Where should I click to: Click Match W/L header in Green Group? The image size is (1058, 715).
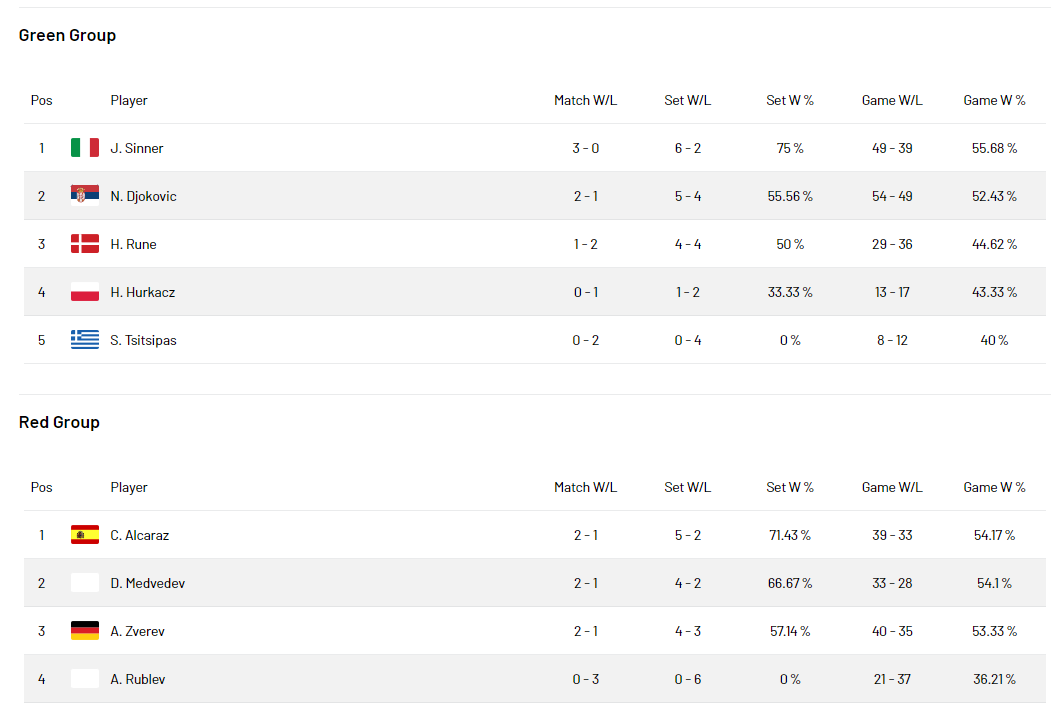(x=586, y=101)
